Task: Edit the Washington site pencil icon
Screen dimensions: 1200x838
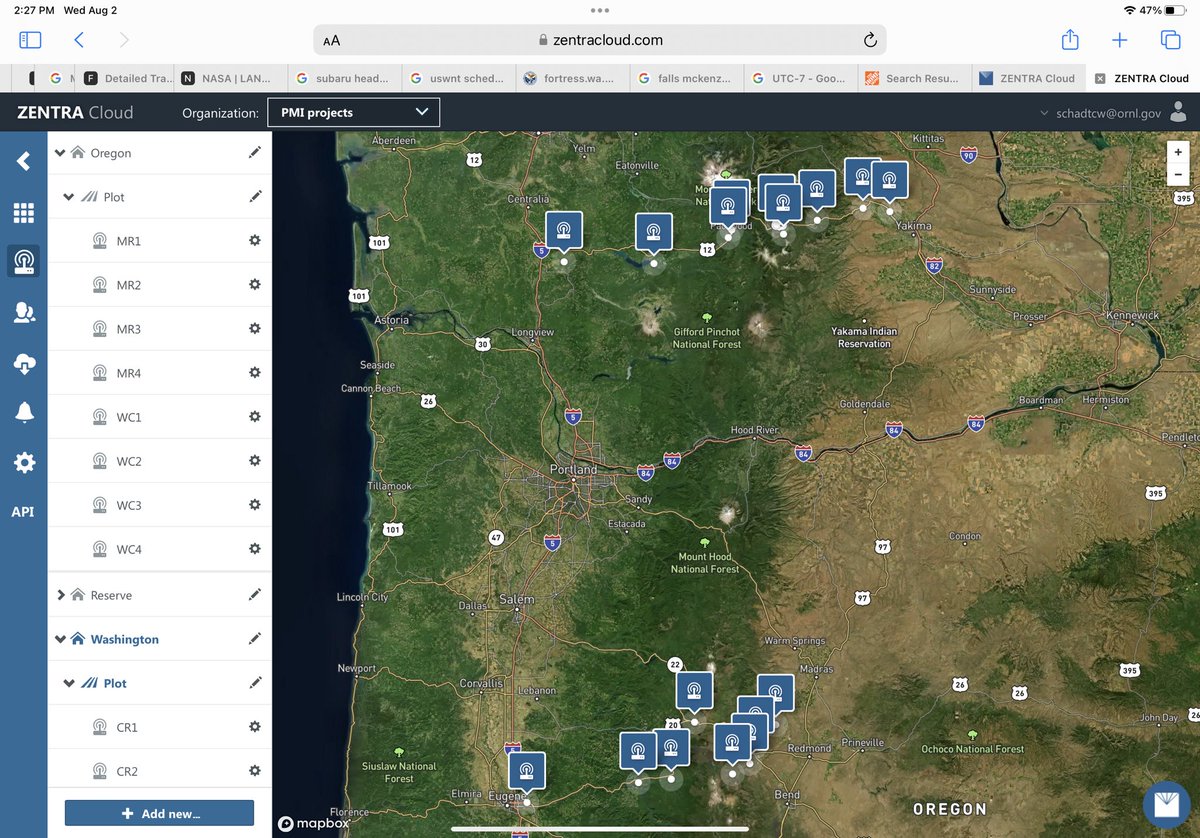Action: pyautogui.click(x=255, y=639)
